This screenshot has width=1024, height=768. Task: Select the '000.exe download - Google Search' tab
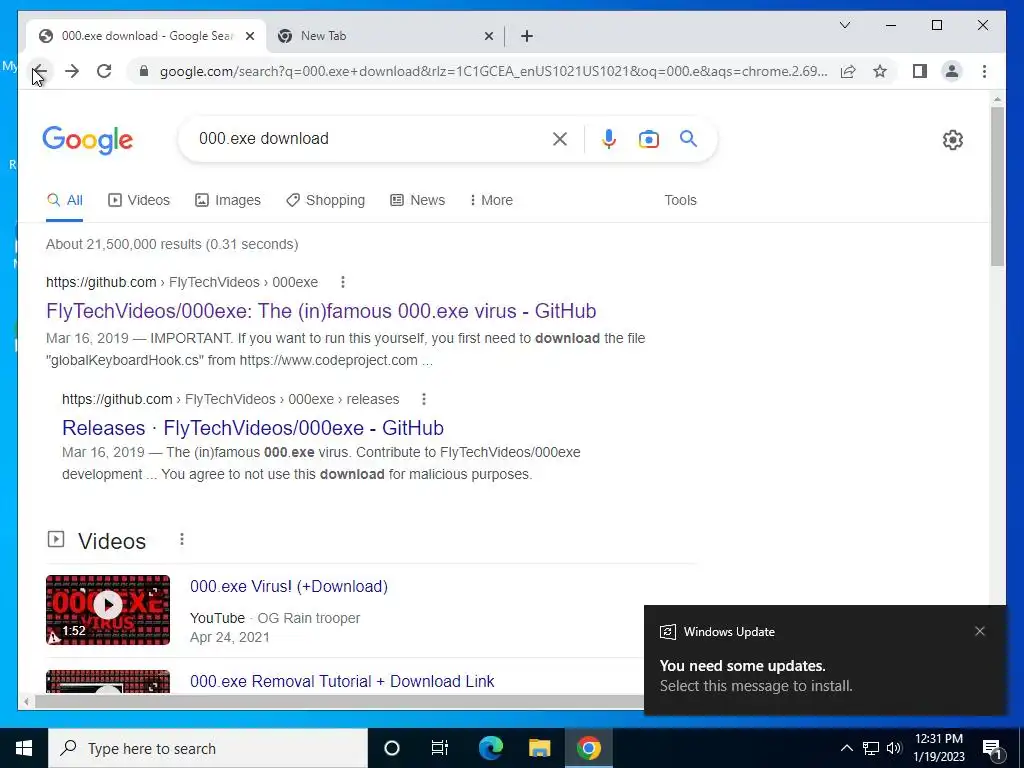point(146,36)
